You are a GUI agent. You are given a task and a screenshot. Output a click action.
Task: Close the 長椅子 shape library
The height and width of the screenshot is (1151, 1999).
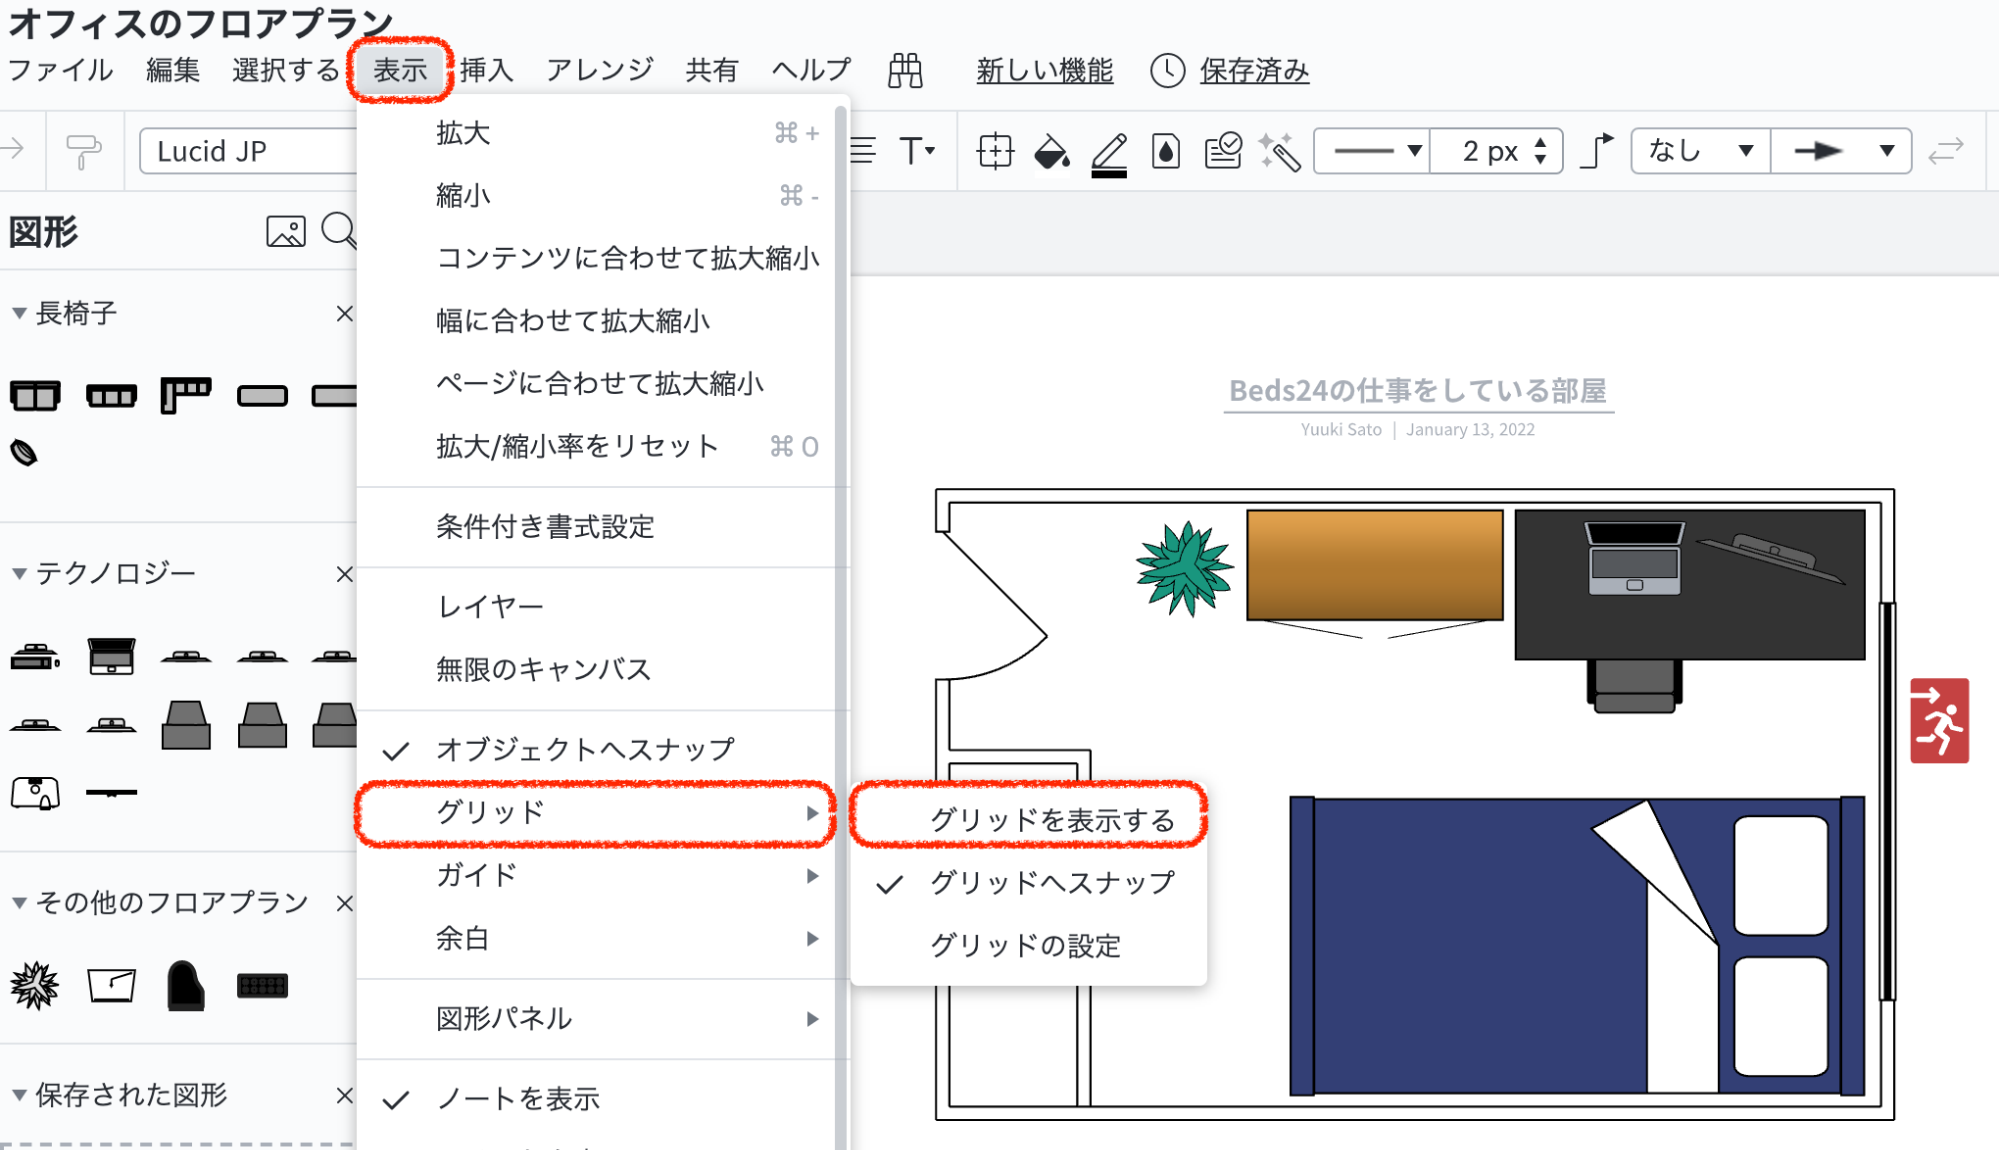click(x=345, y=313)
